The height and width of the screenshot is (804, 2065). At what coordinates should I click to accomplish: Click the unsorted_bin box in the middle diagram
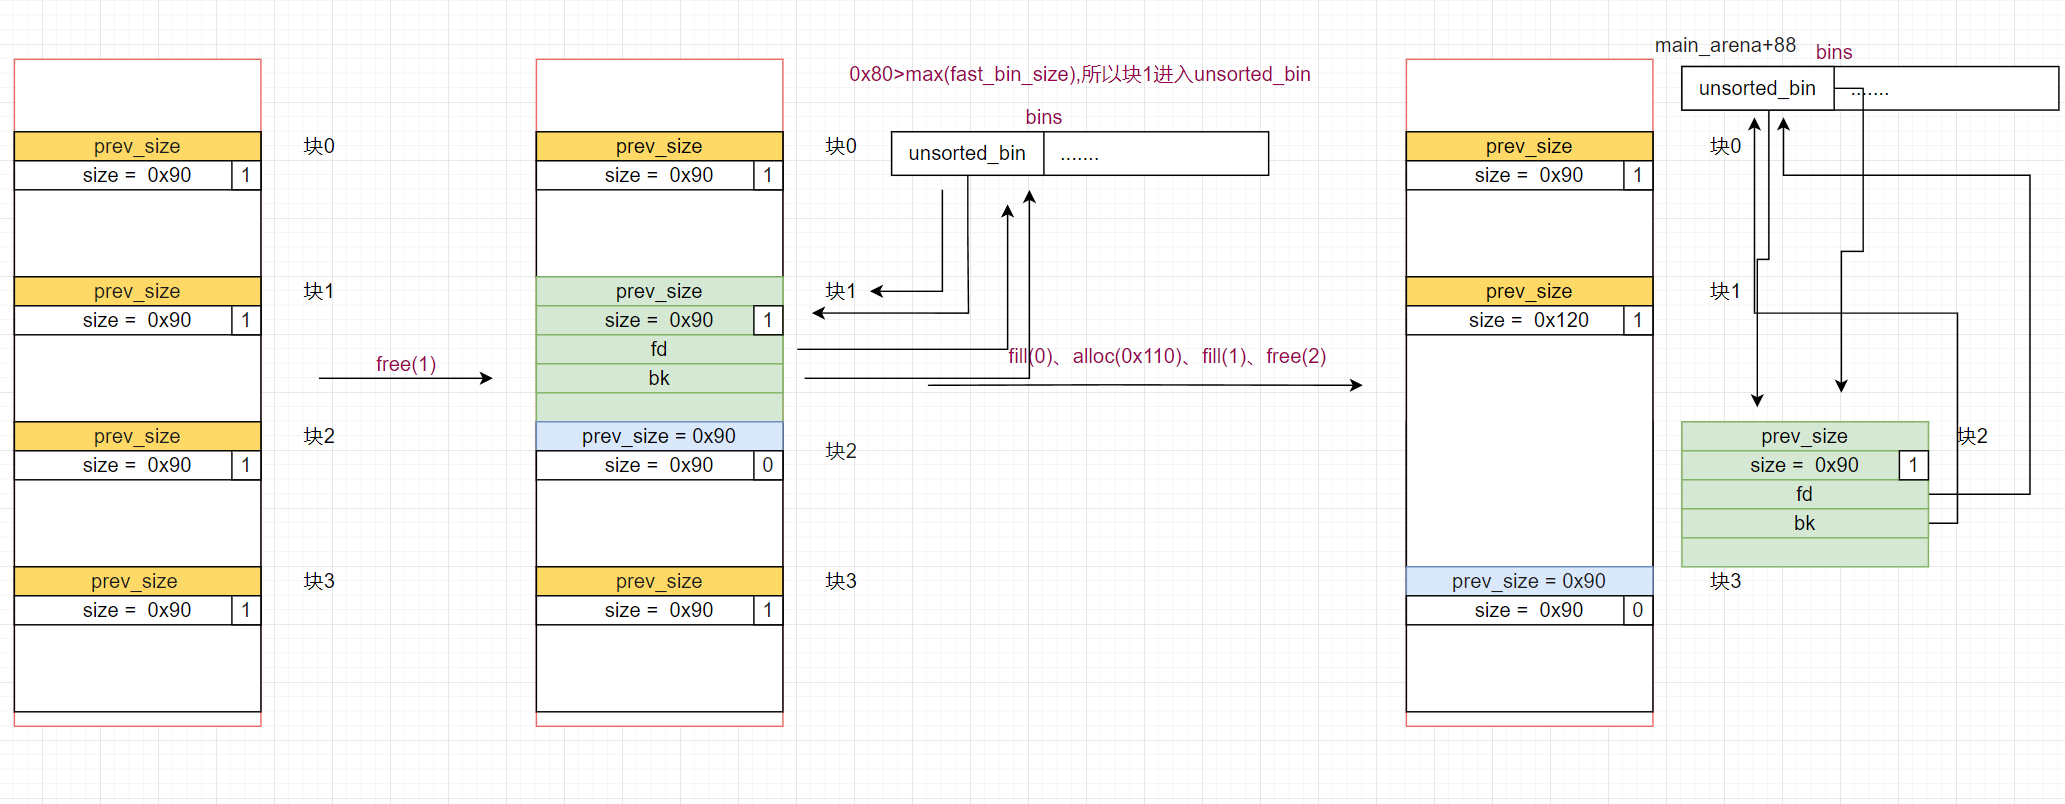coord(966,153)
